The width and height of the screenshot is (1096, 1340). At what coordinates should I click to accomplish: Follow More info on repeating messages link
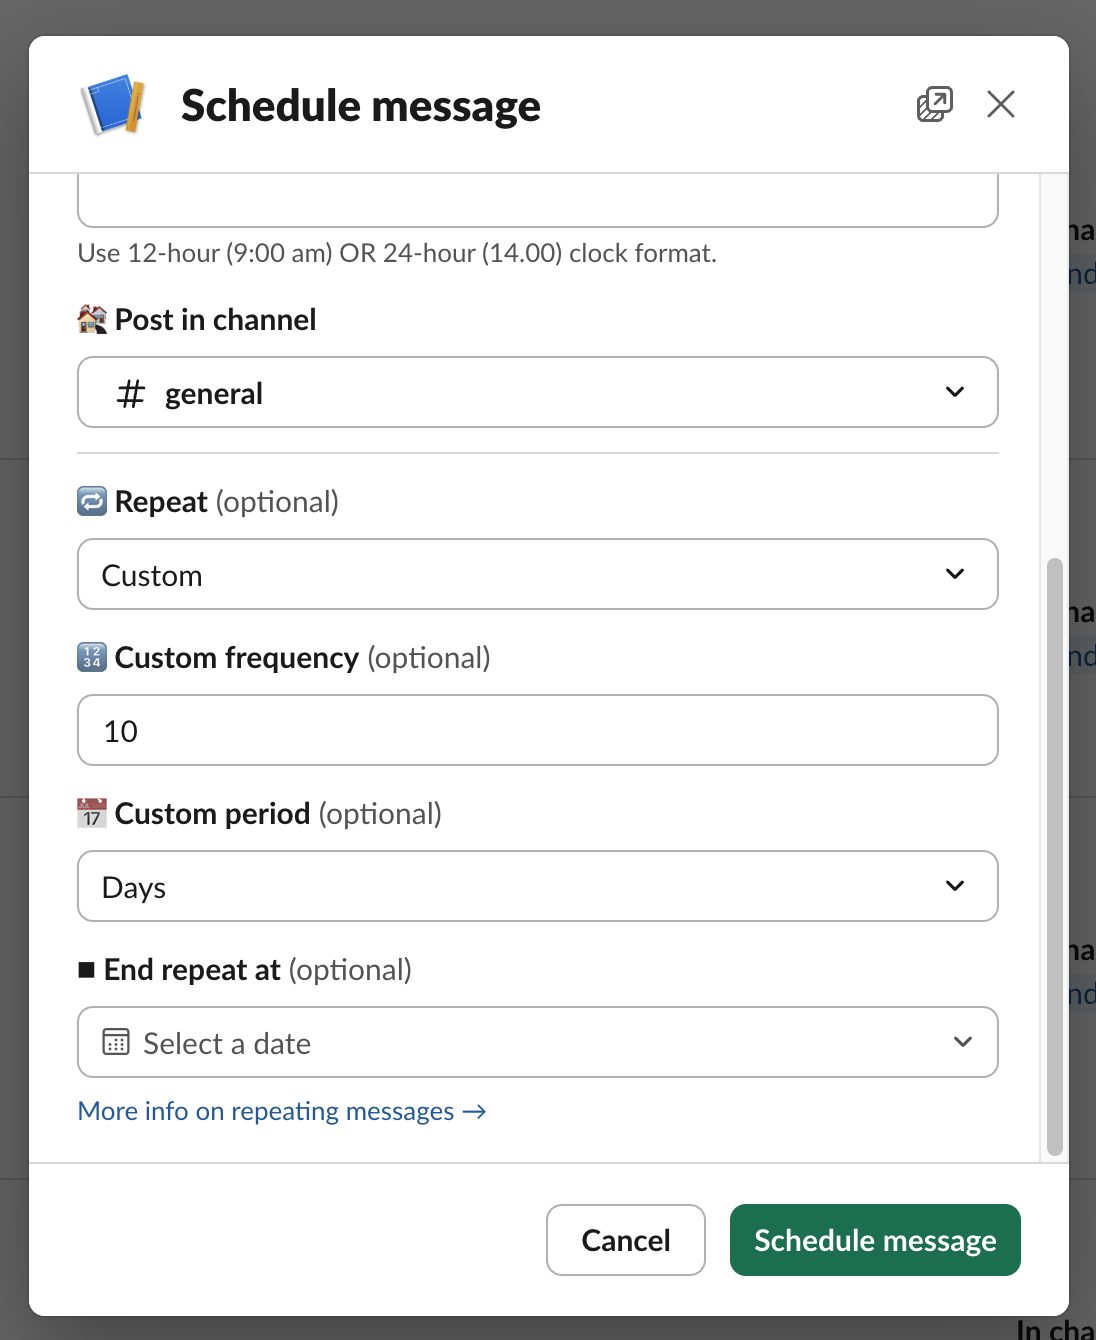tap(282, 1111)
